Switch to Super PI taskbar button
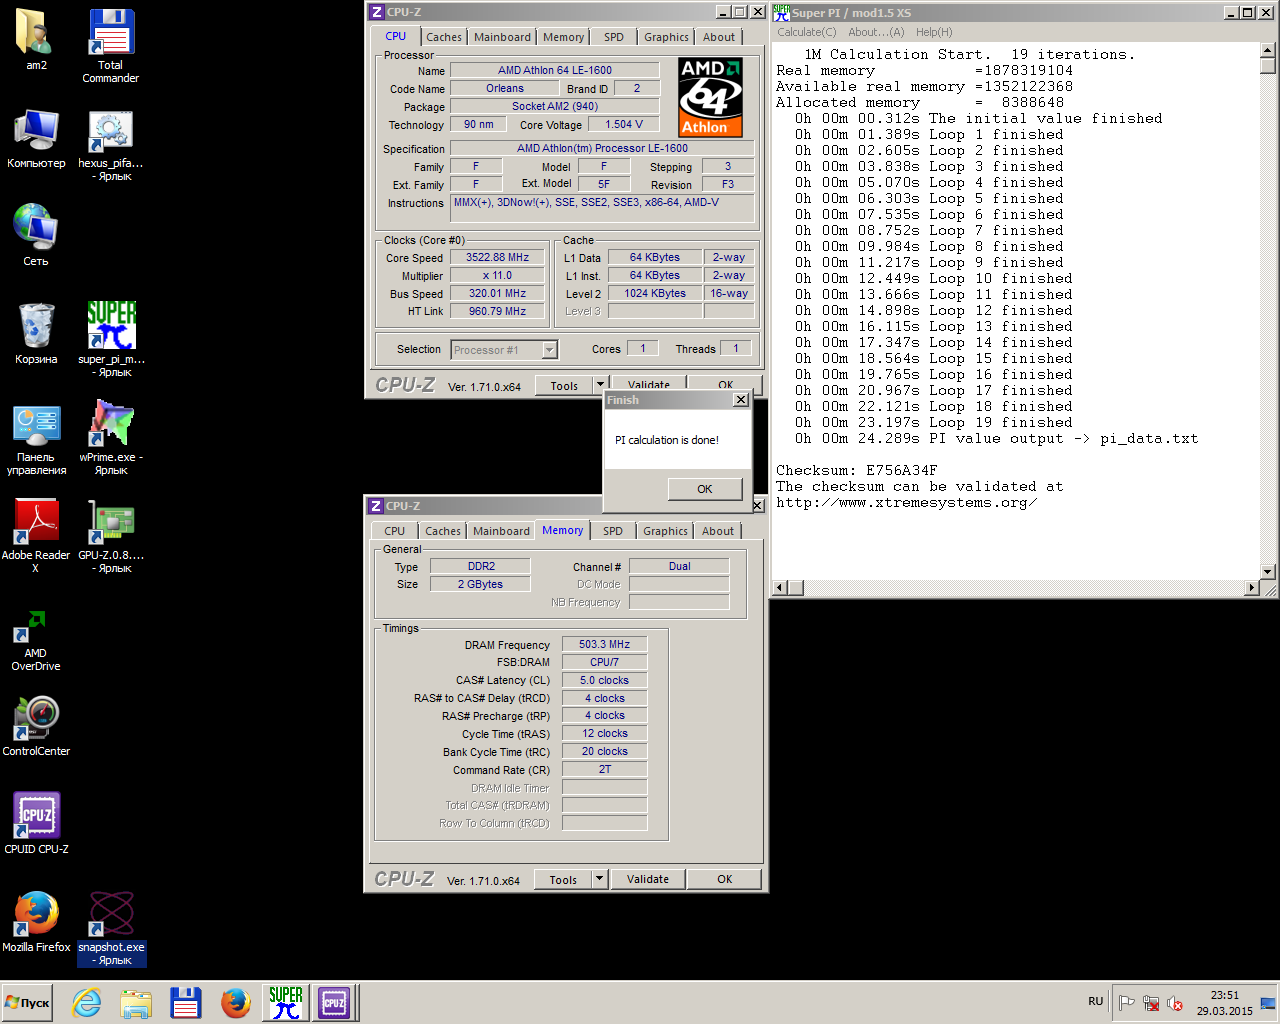Viewport: 1280px width, 1024px height. click(x=286, y=1003)
